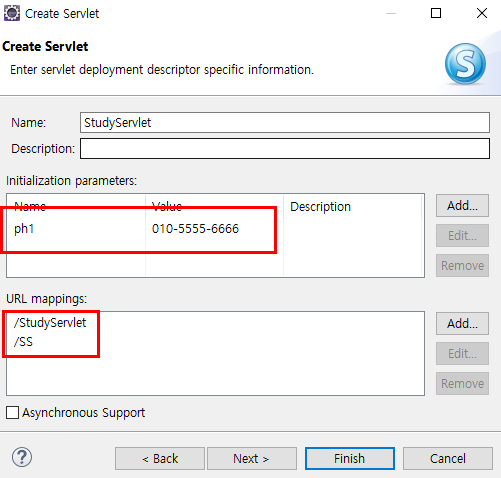Click Edit for URL mappings
The height and width of the screenshot is (478, 501).
tap(462, 354)
